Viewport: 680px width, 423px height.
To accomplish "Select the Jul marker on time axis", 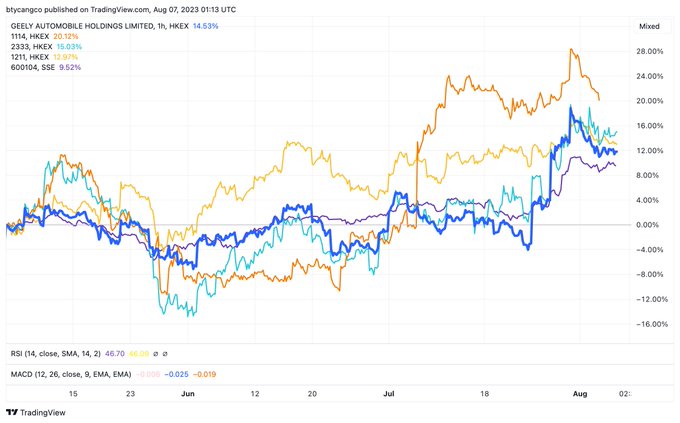I will tap(388, 395).
